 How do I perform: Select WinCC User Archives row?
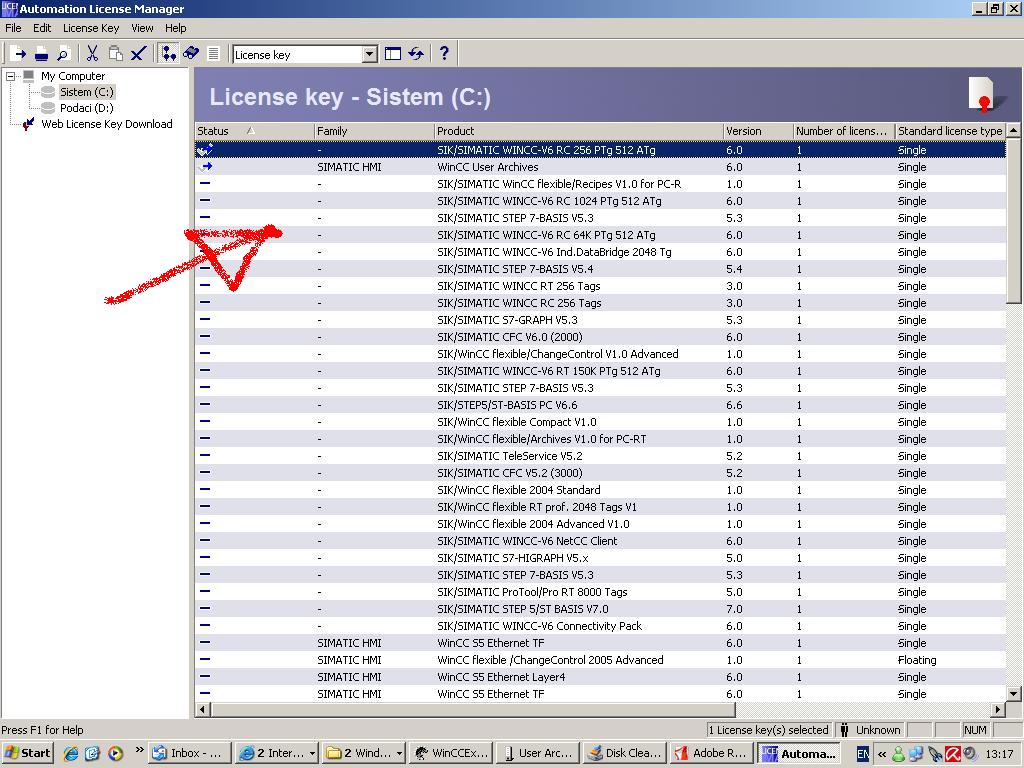[600, 167]
